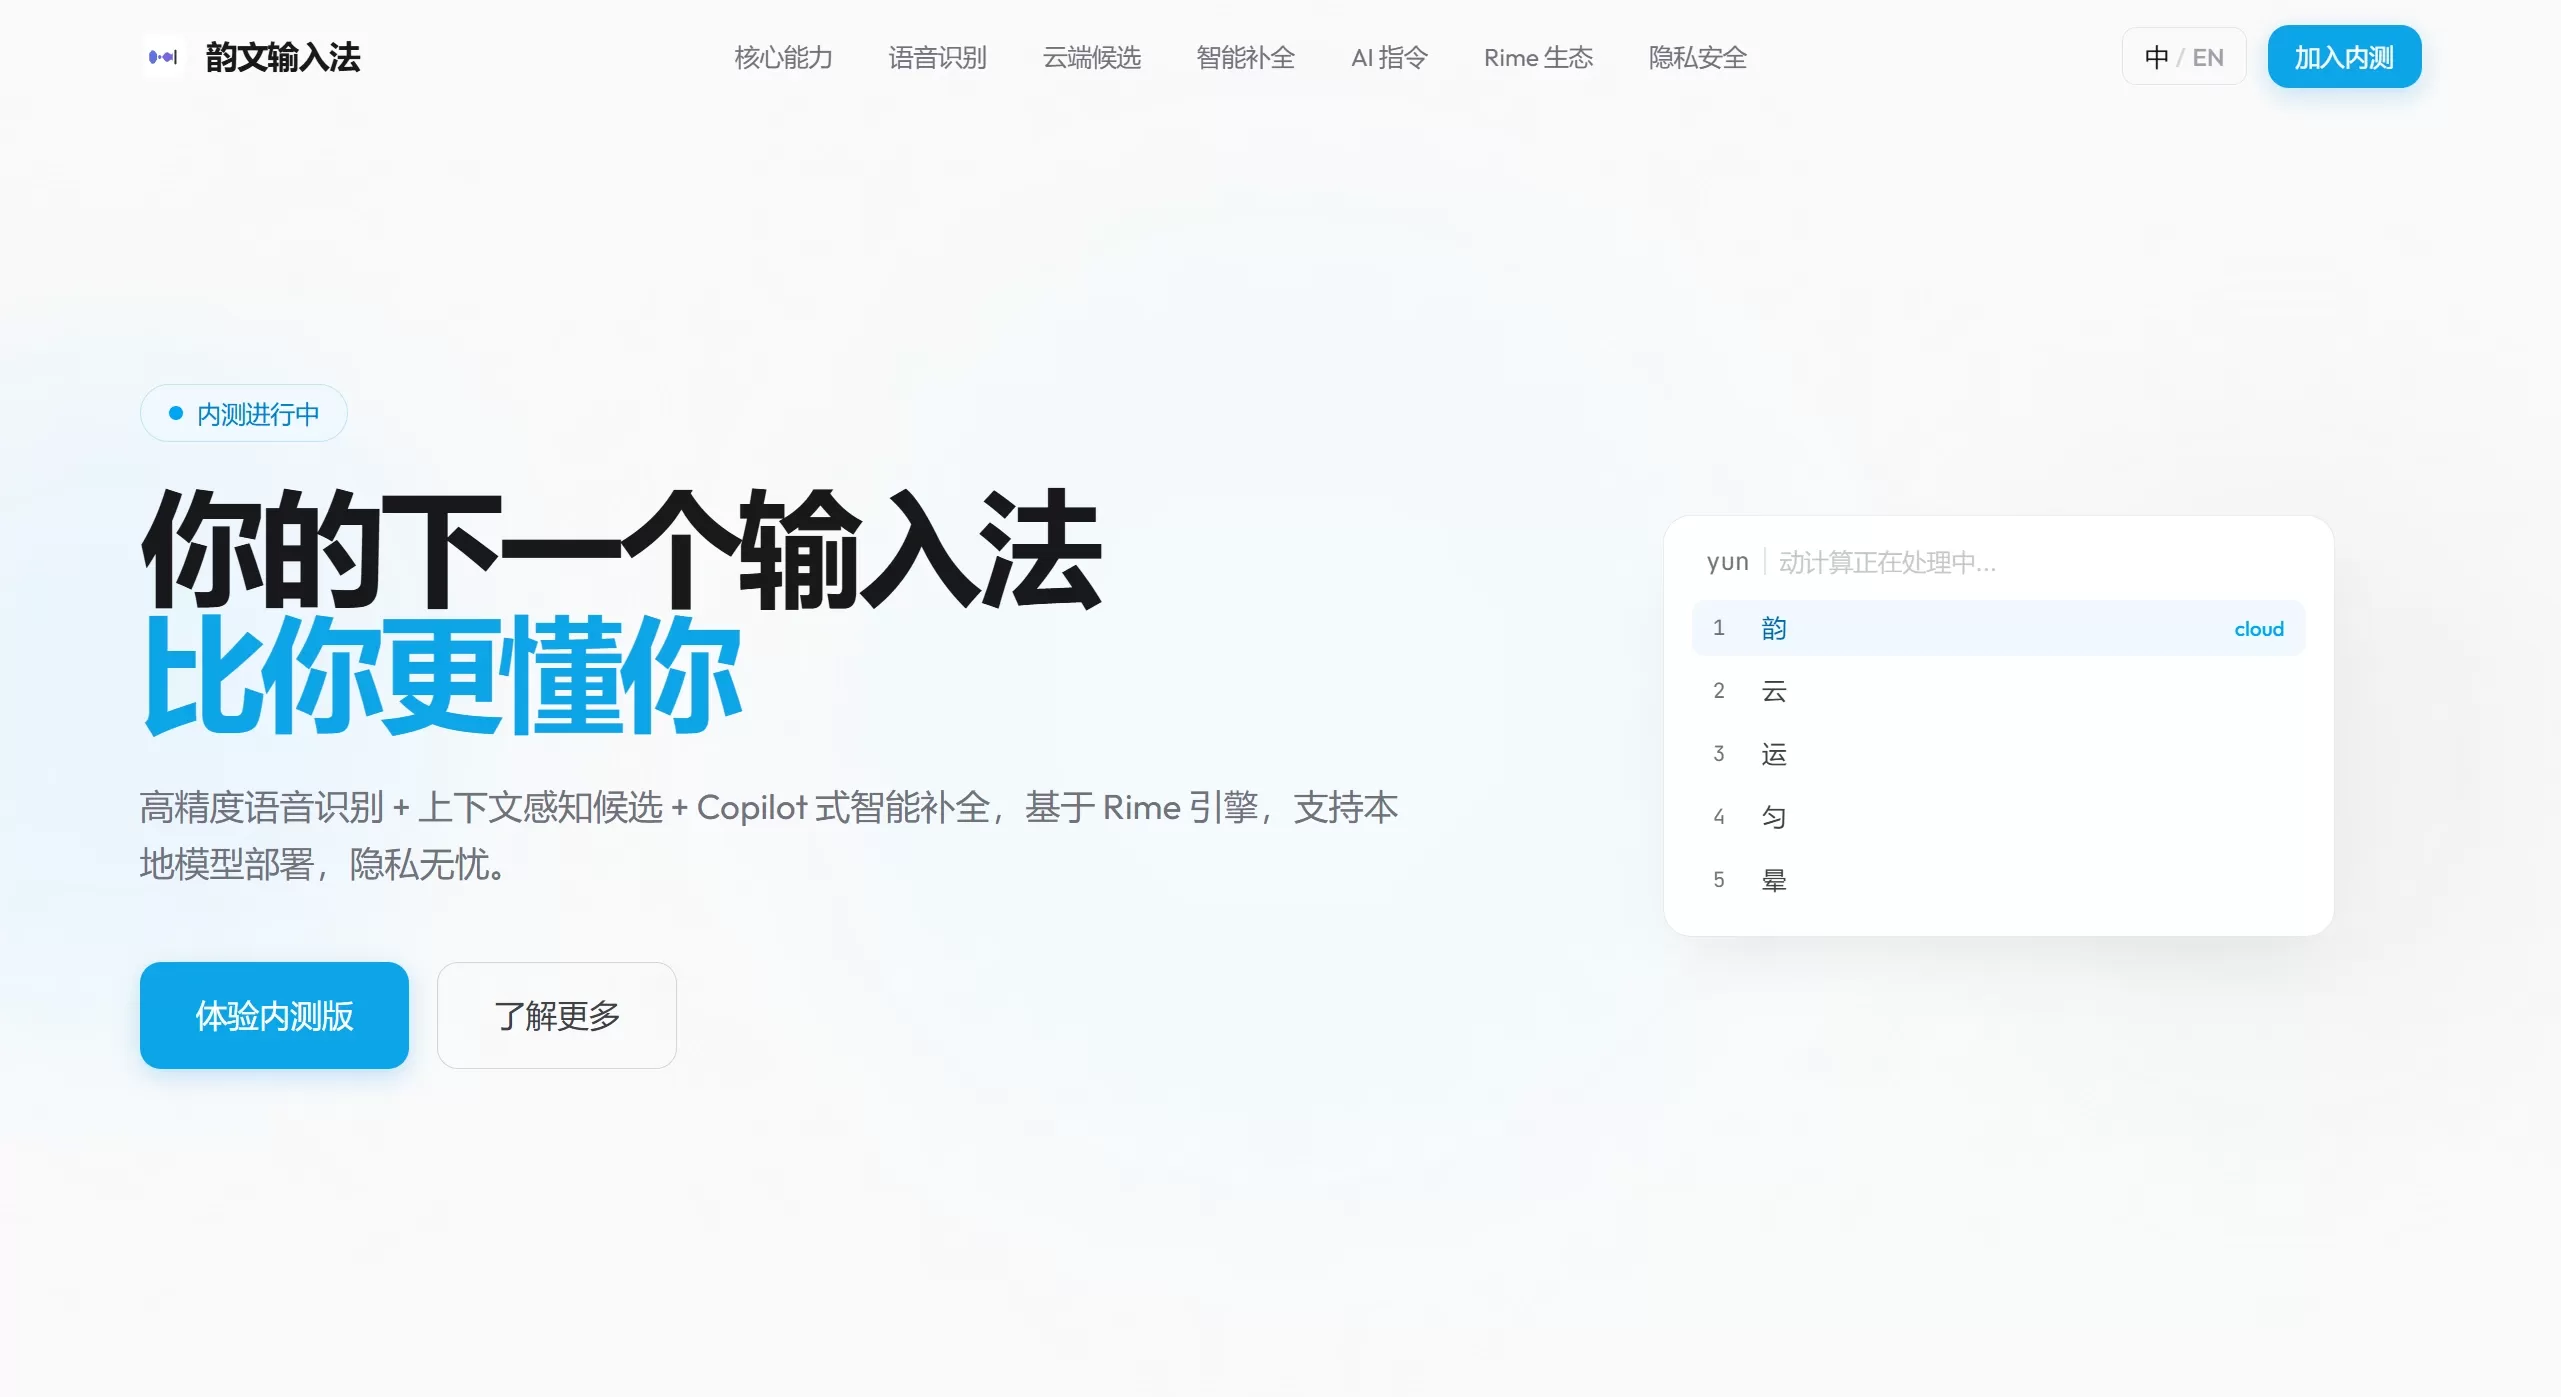This screenshot has height=1397, width=2561.
Task: Click the 韵文输入法 logo icon
Action: [x=163, y=57]
